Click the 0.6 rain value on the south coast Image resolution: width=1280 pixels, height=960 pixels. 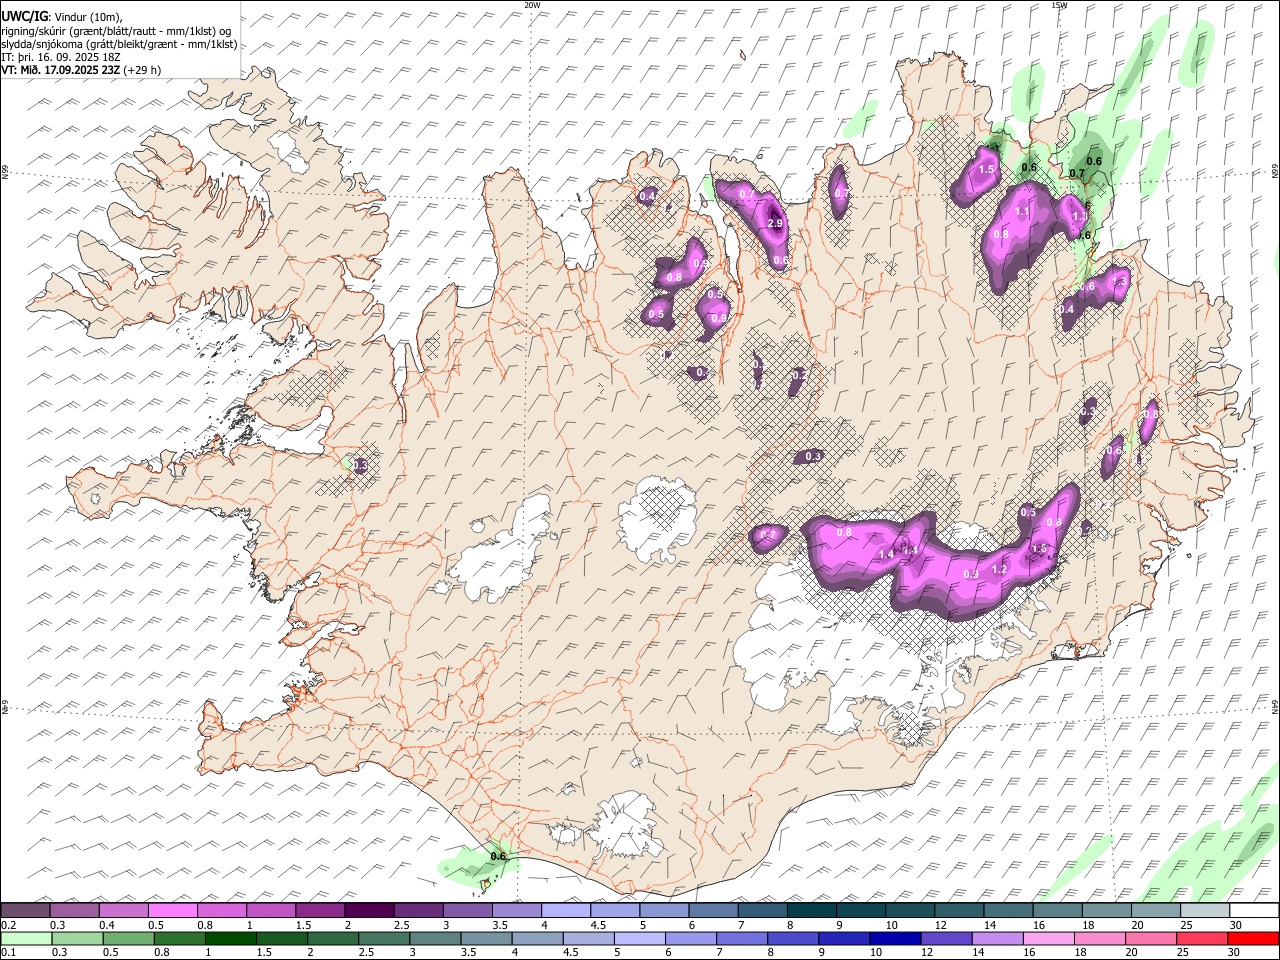pos(499,856)
